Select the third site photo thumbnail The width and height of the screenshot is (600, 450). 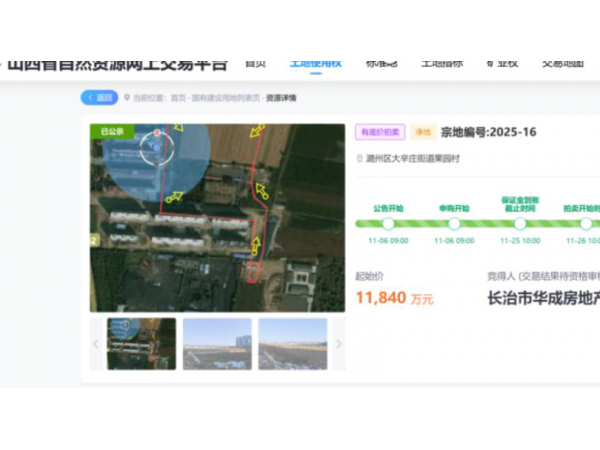pyautogui.click(x=292, y=344)
